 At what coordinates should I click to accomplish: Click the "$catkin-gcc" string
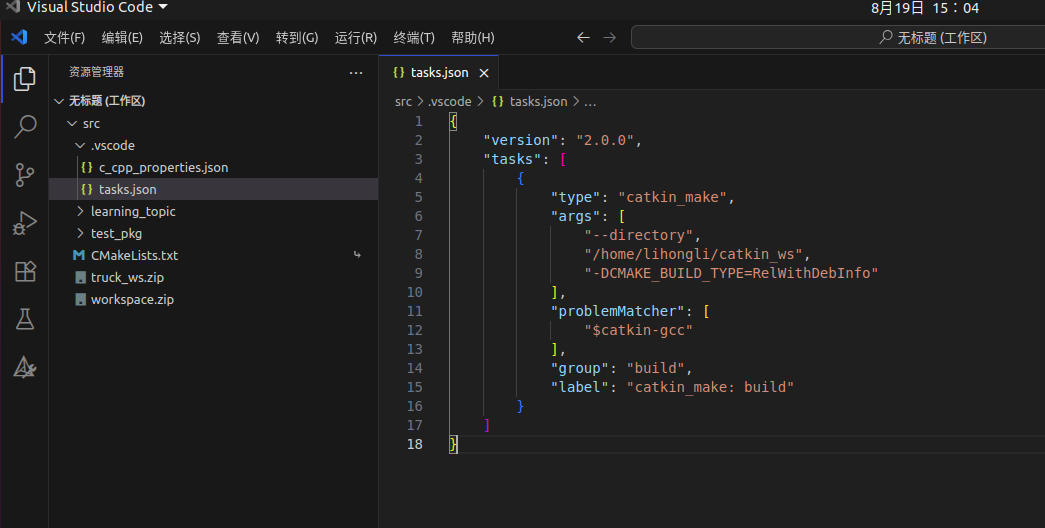pos(638,330)
